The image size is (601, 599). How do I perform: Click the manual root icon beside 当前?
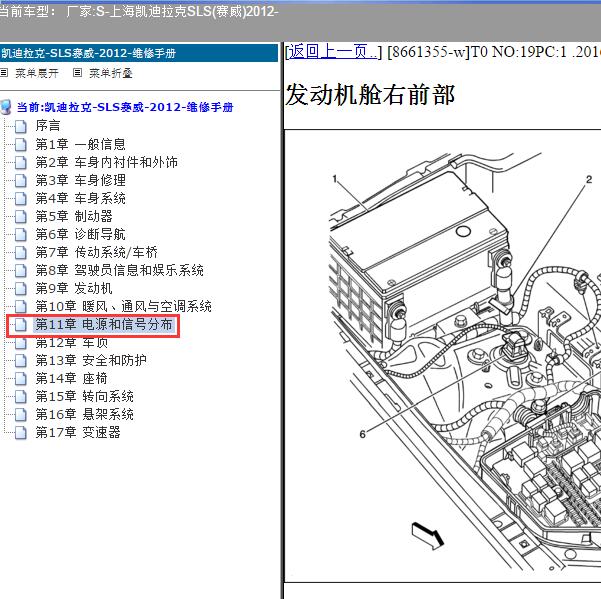click(x=6, y=107)
